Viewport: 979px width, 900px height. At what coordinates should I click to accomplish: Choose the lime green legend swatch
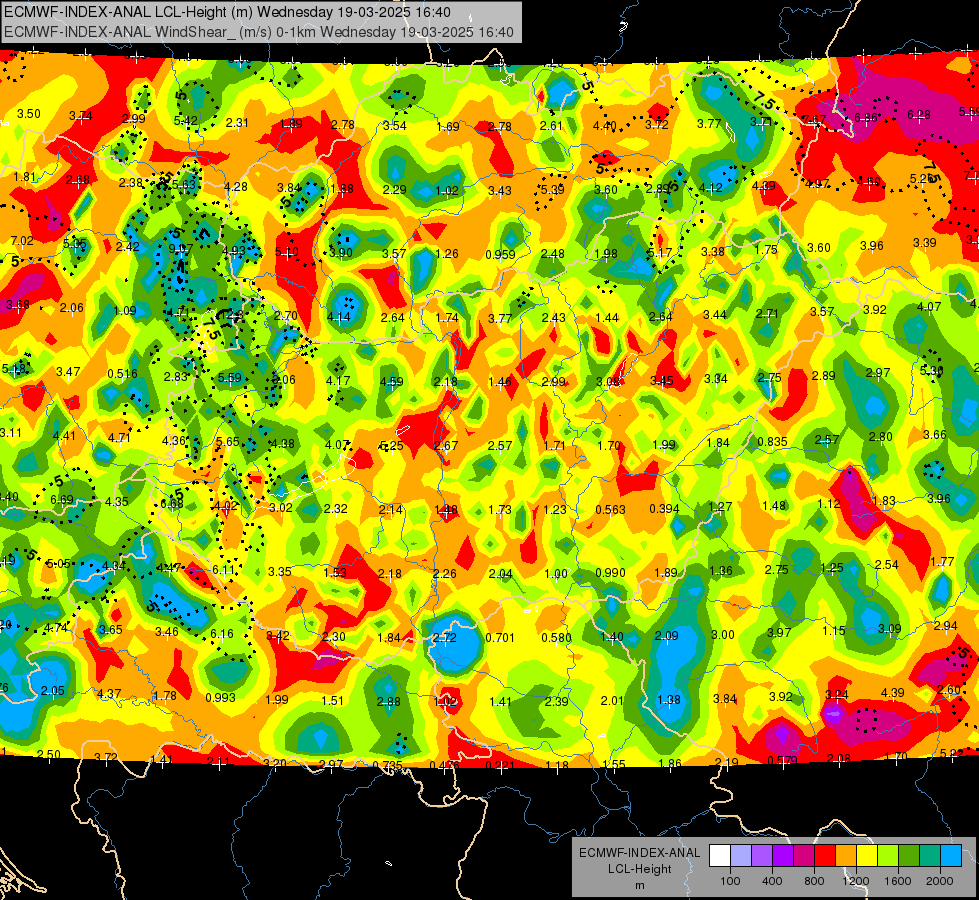[888, 856]
